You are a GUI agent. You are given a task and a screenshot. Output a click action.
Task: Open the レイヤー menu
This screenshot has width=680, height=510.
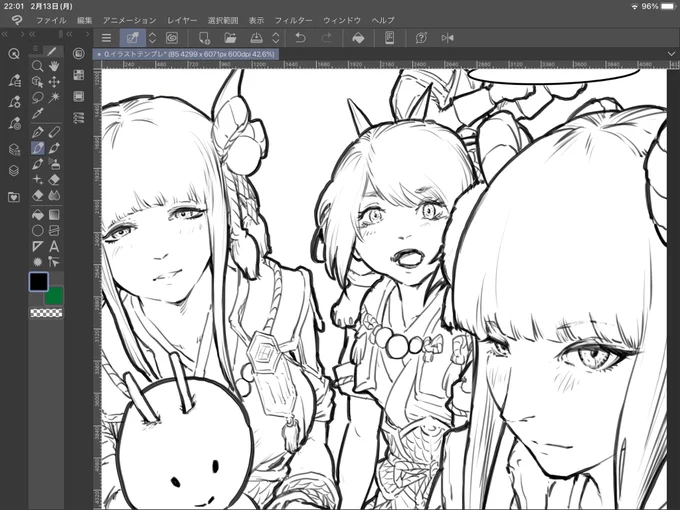[x=182, y=20]
